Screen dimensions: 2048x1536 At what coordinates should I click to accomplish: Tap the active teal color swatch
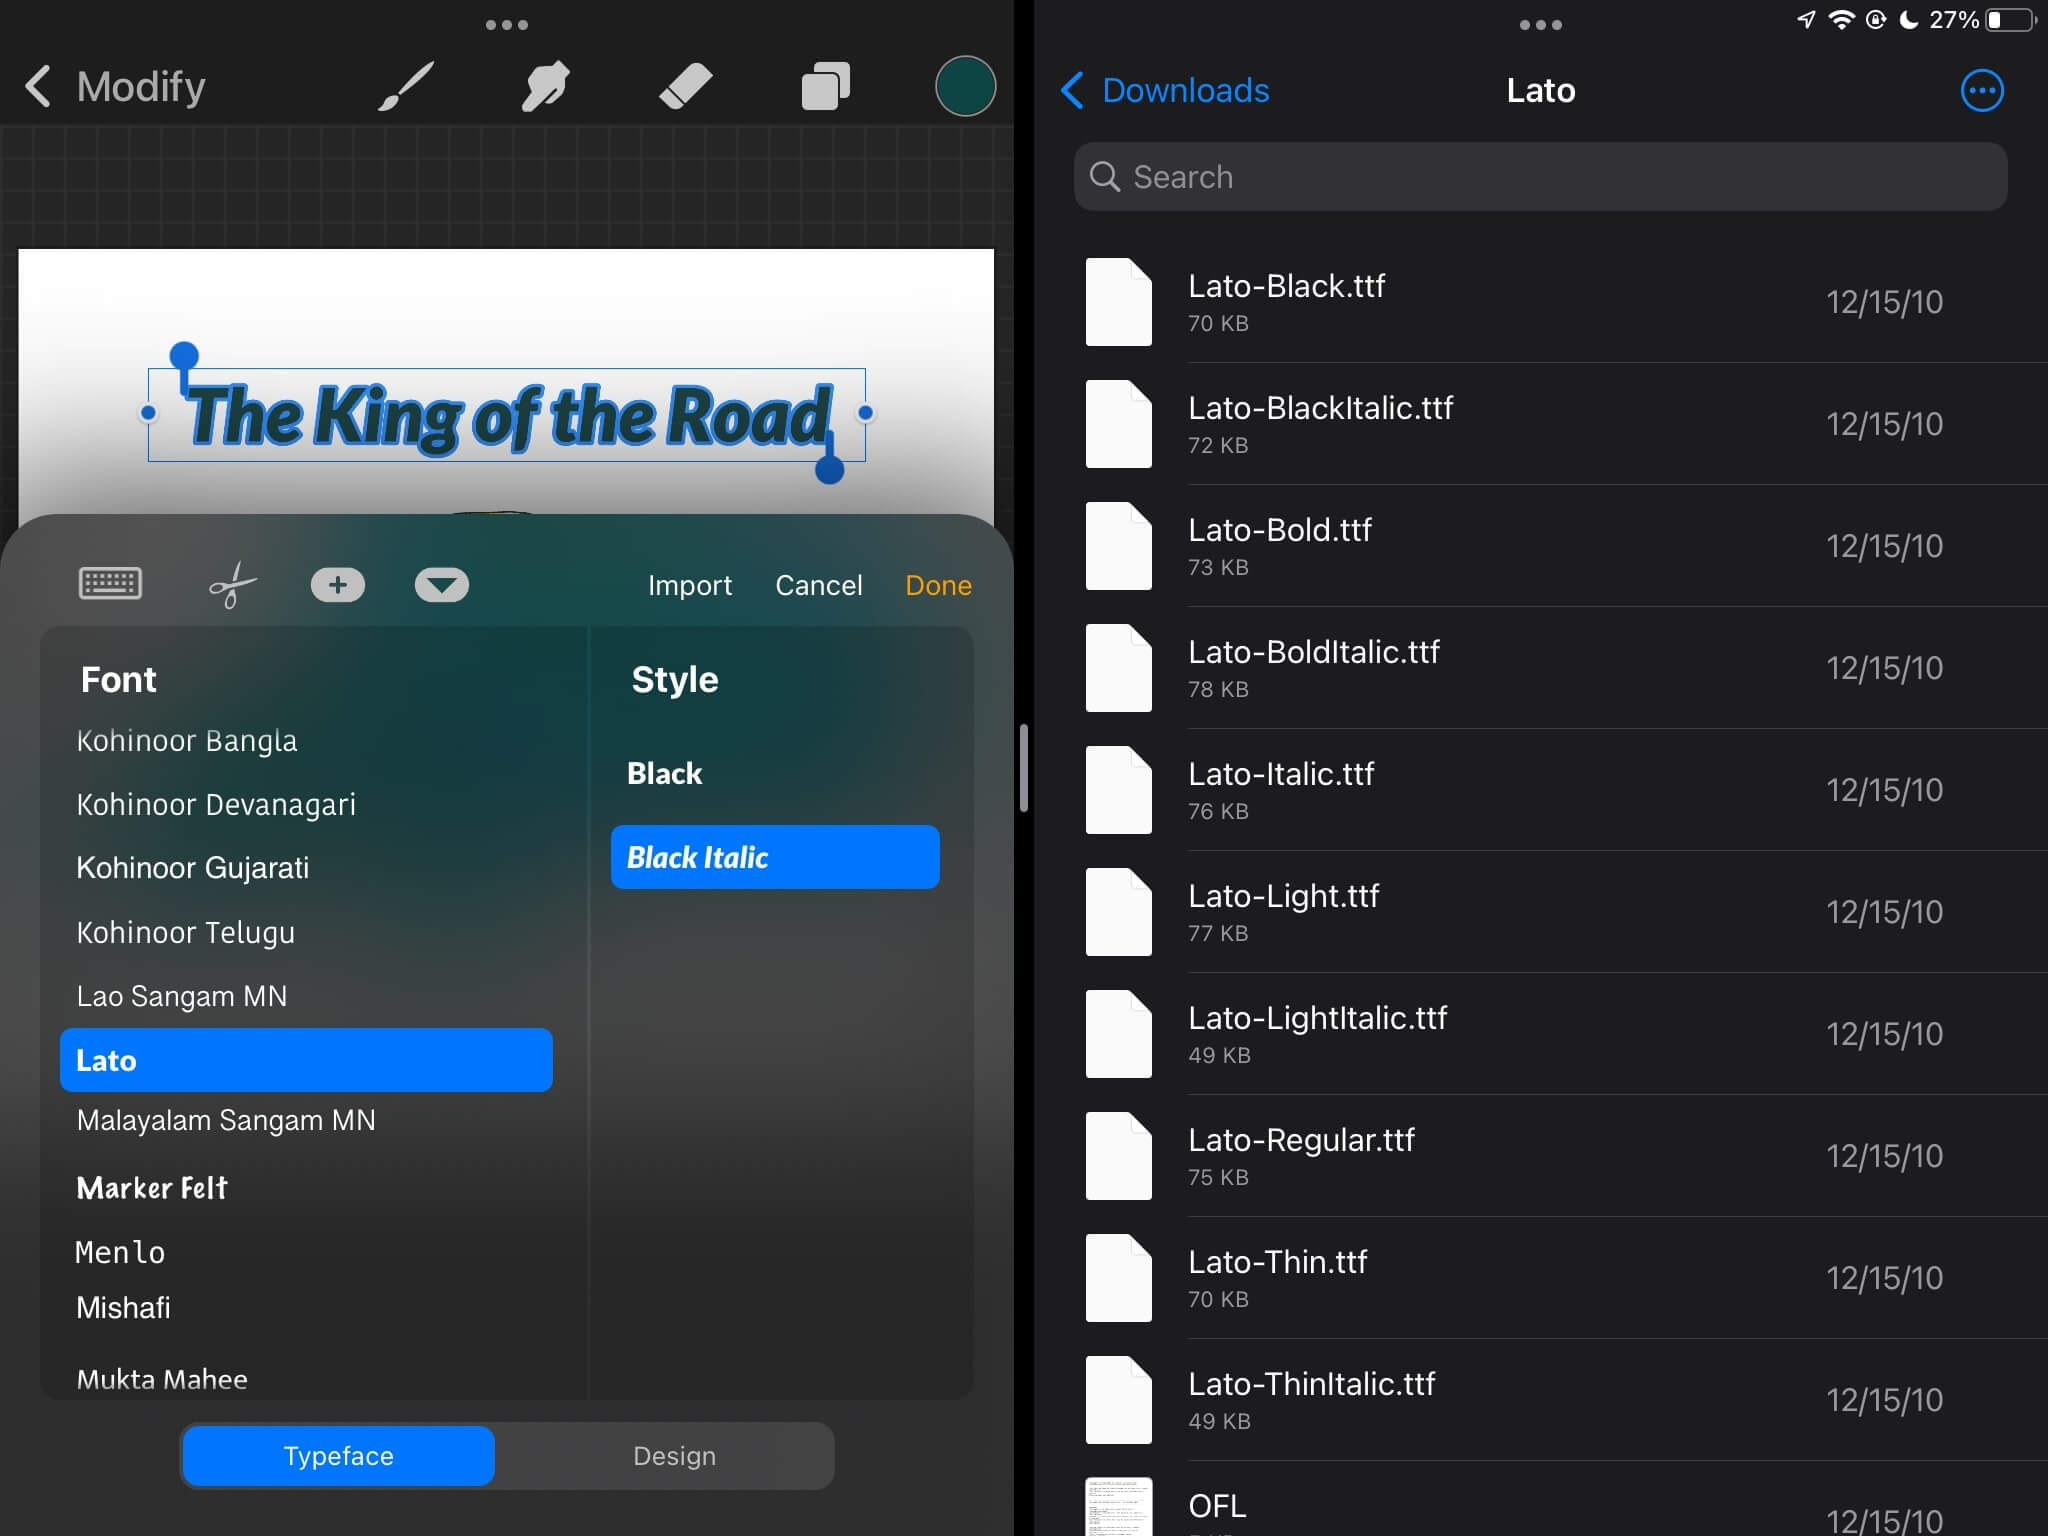pos(965,86)
